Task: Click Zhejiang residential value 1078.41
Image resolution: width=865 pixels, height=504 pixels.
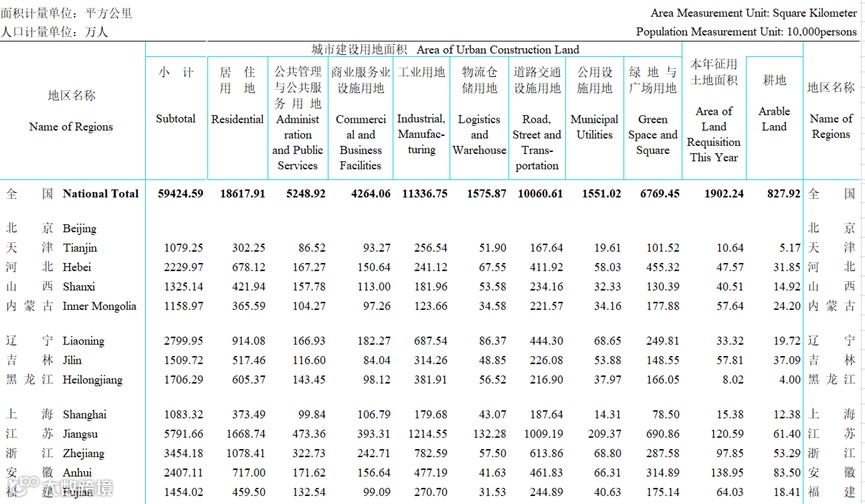Action: 245,453
